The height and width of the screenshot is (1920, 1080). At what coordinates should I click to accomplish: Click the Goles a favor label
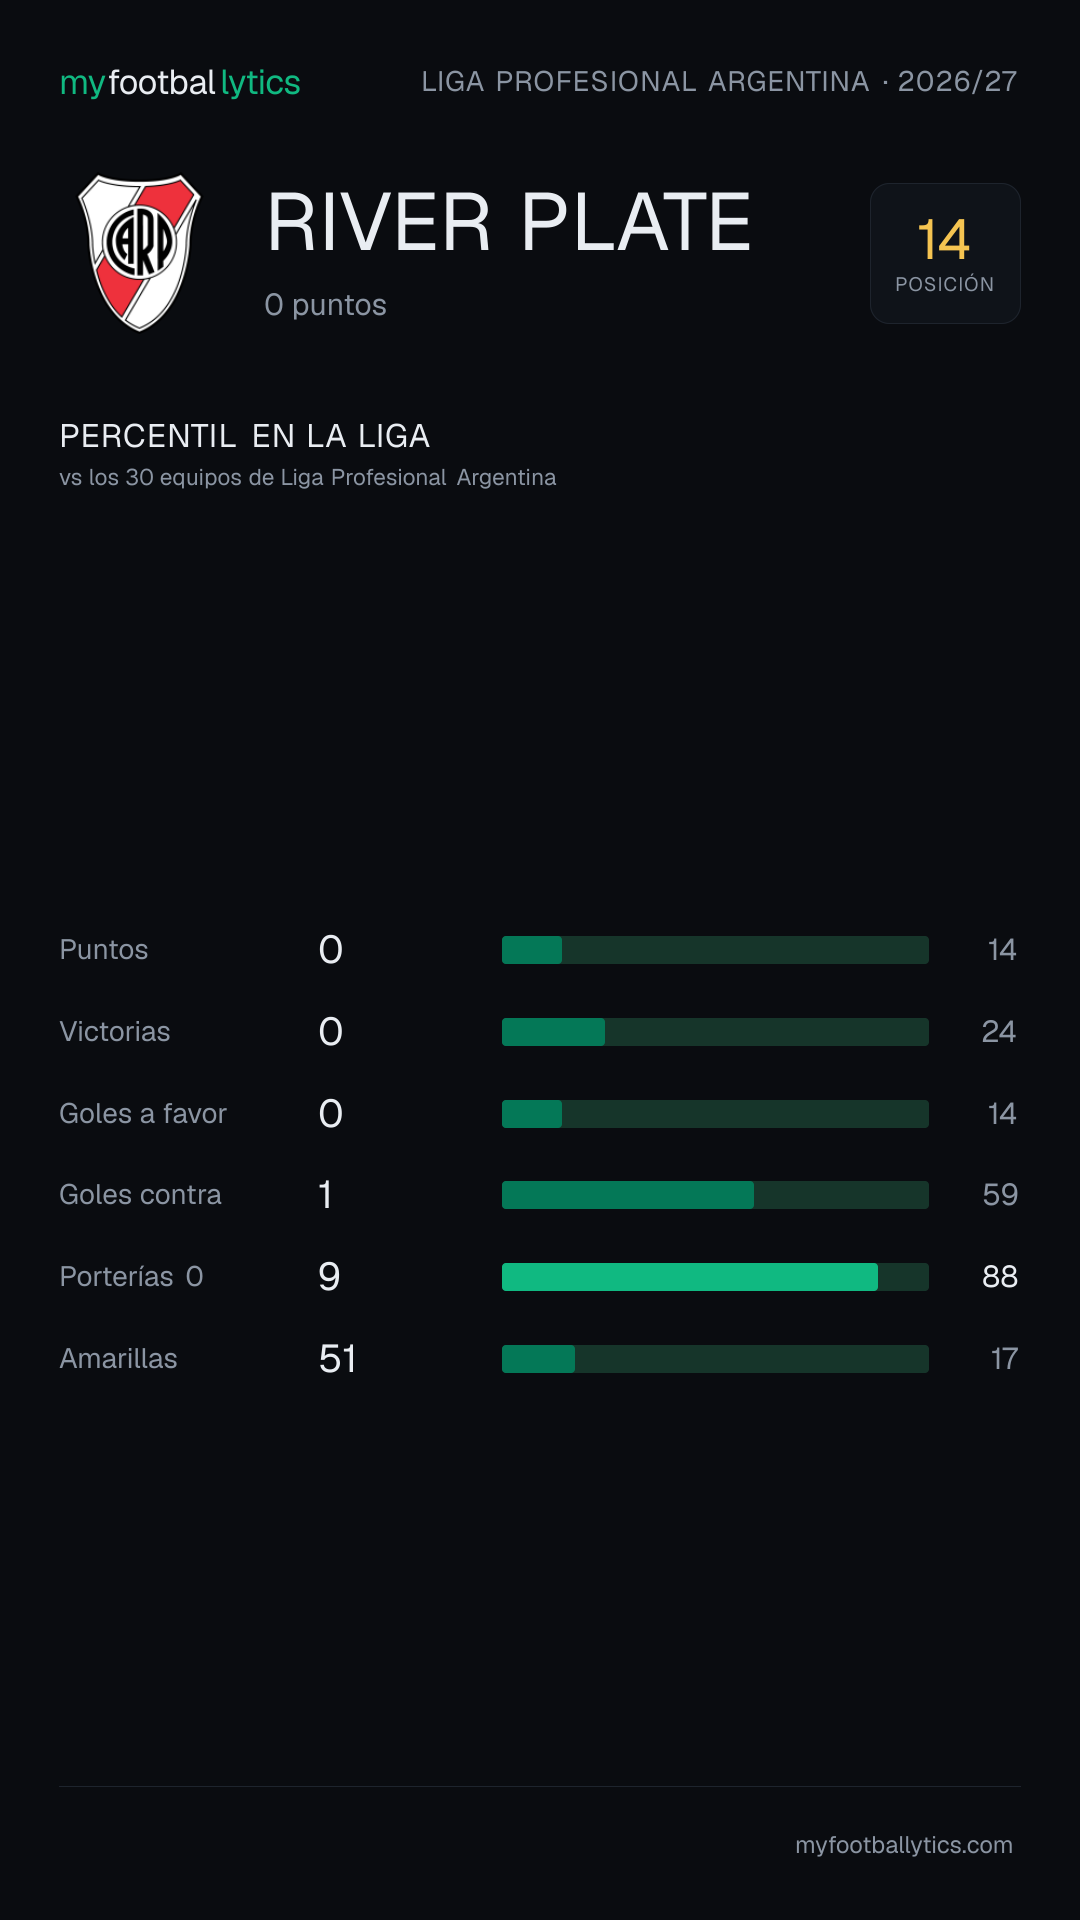click(143, 1114)
